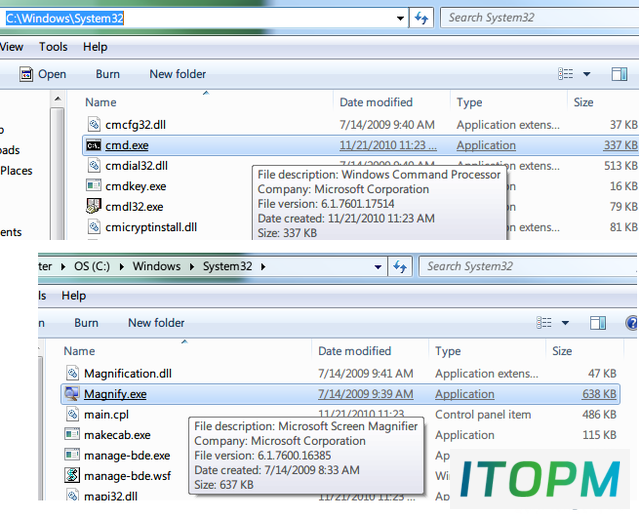Click the makecab.exe file icon
Image resolution: width=640 pixels, height=519 pixels.
72,434
